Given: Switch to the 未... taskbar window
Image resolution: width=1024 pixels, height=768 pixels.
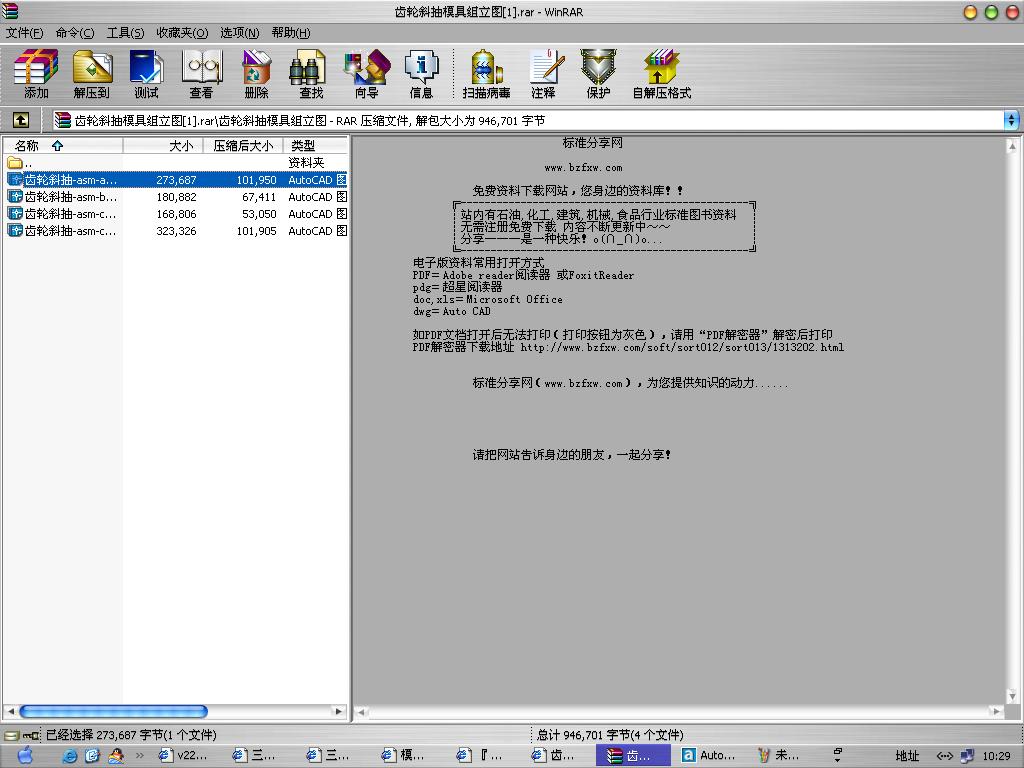Looking at the screenshot, I should click(x=778, y=756).
